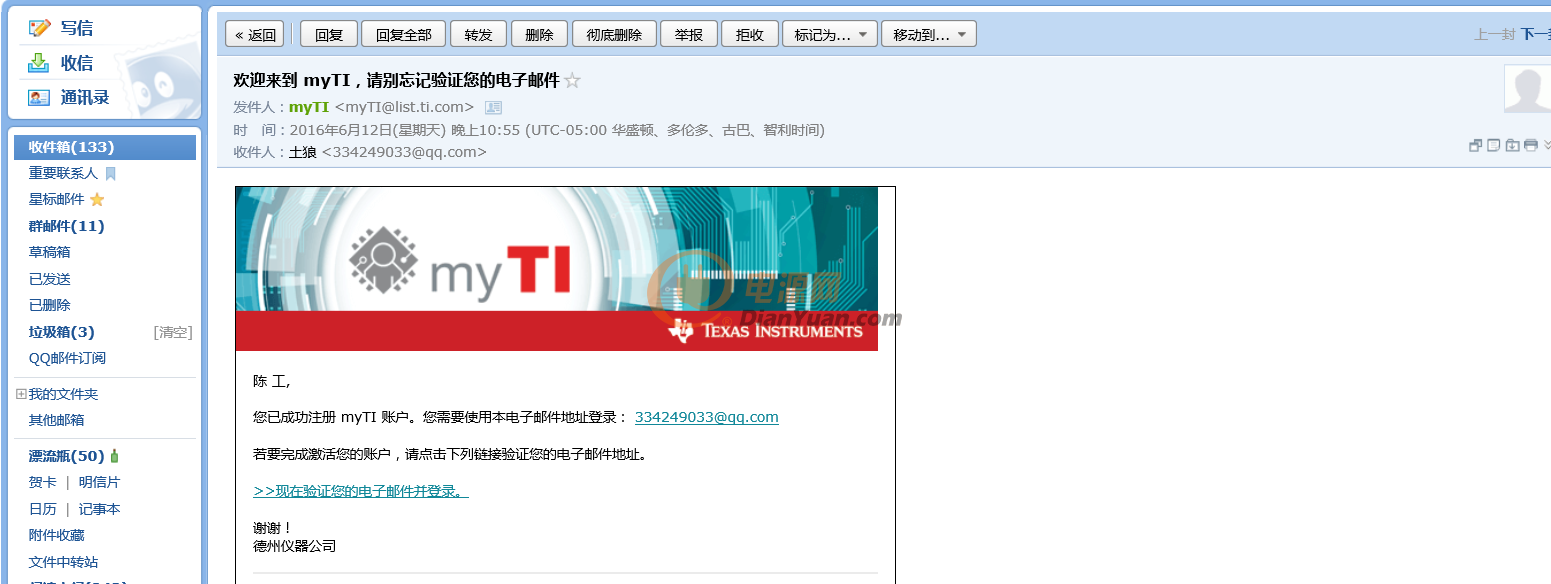Open email in new window icon
1551x584 pixels.
pyautogui.click(x=1475, y=146)
